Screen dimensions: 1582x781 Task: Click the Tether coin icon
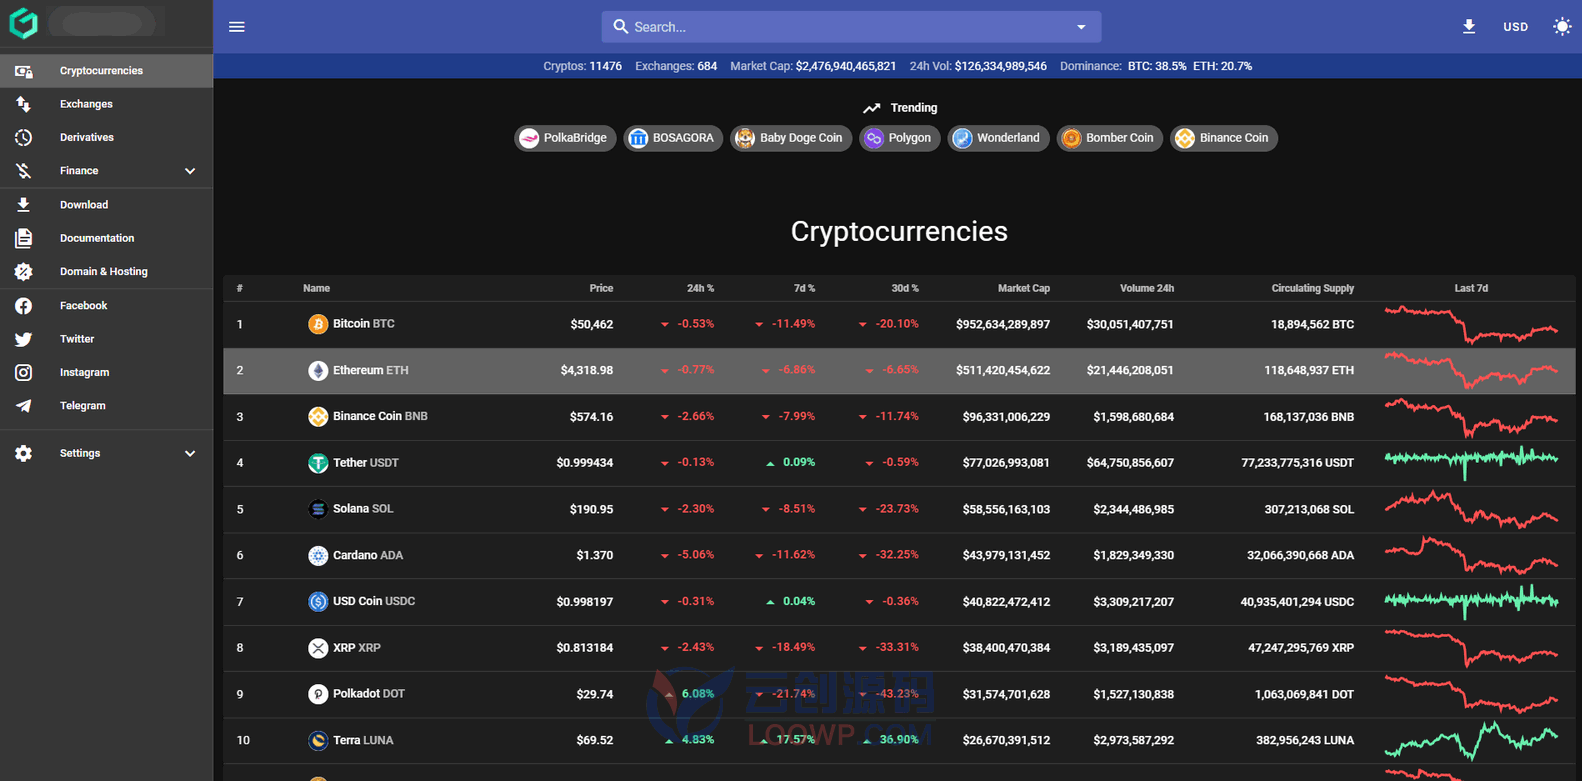coord(318,463)
